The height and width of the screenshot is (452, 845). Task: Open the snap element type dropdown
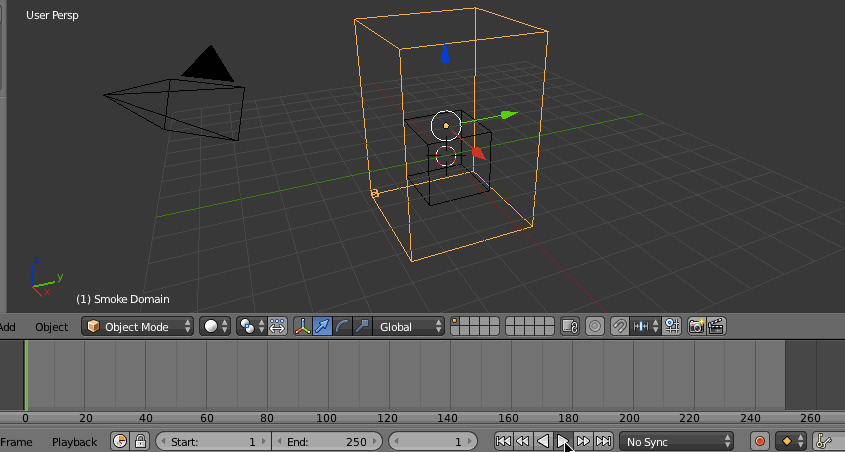pyautogui.click(x=645, y=326)
